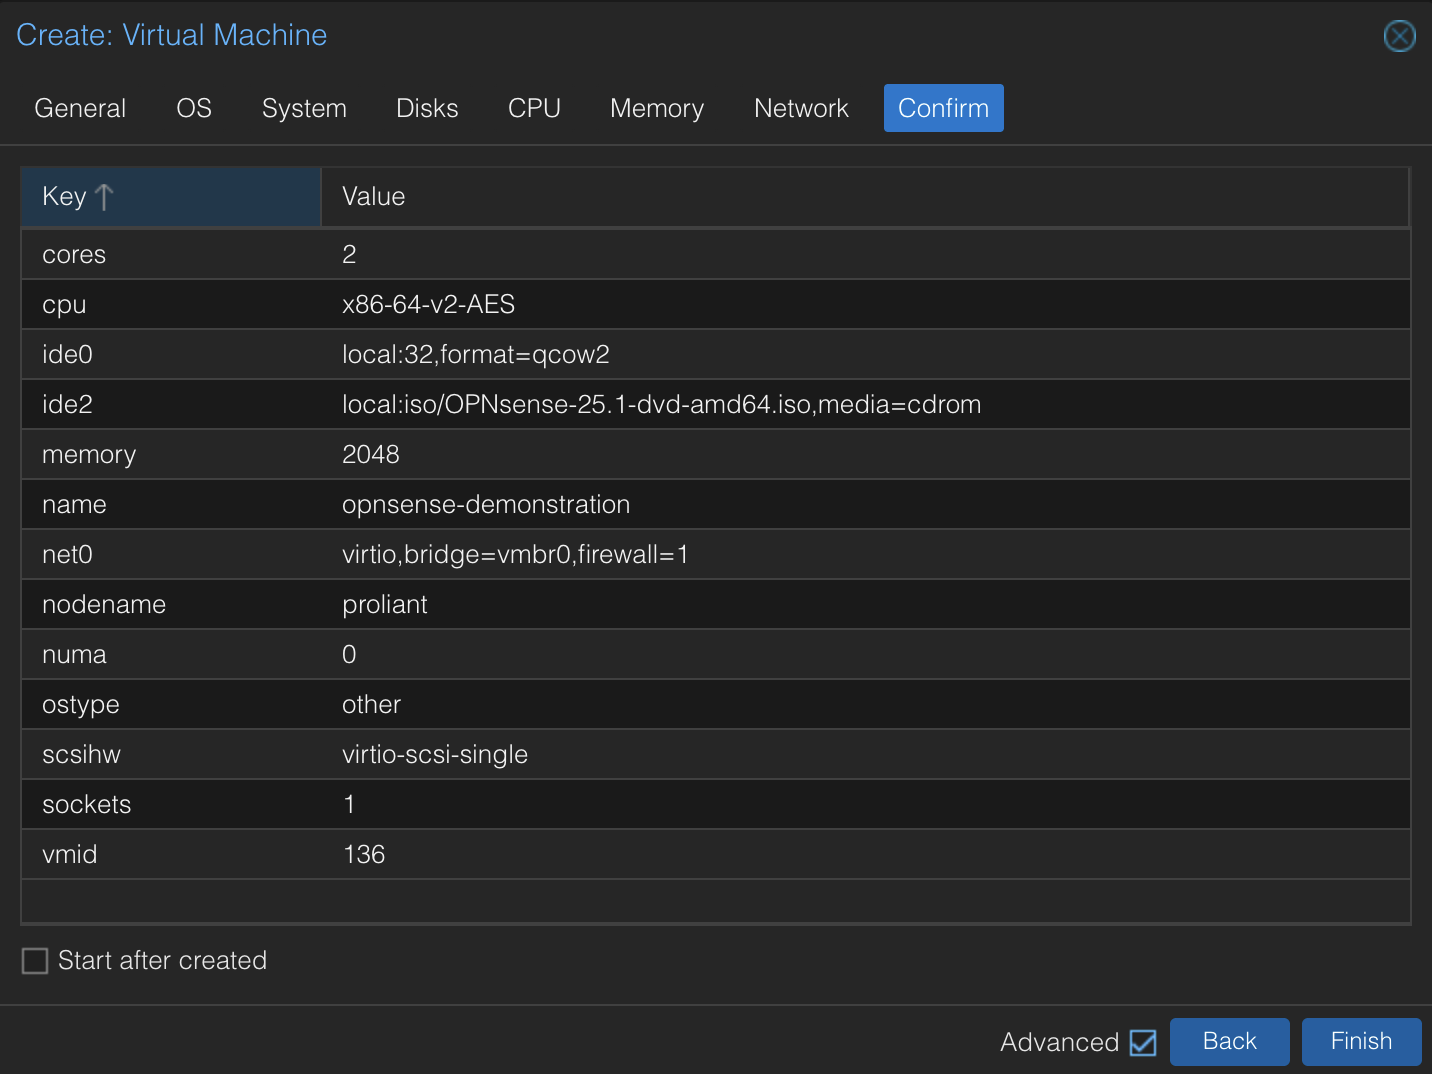Open the Memory tab
The height and width of the screenshot is (1074, 1432).
(656, 108)
